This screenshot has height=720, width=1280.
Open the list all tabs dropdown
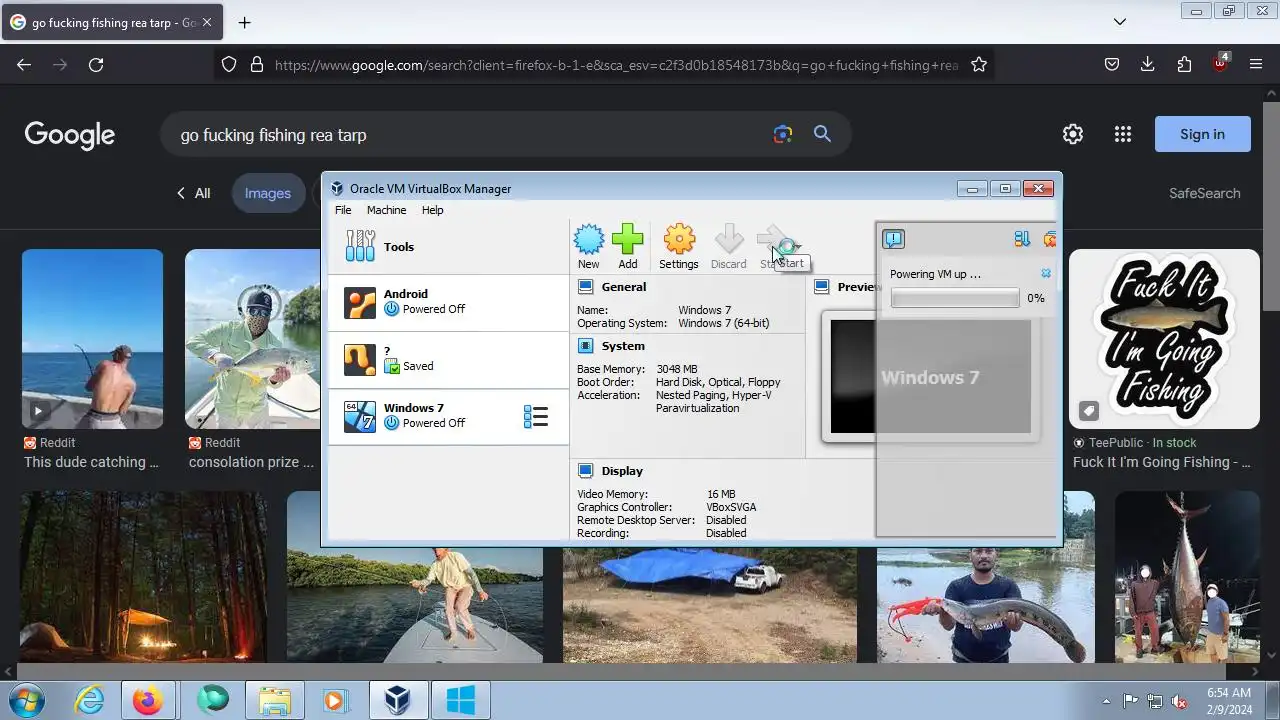pos(1120,22)
